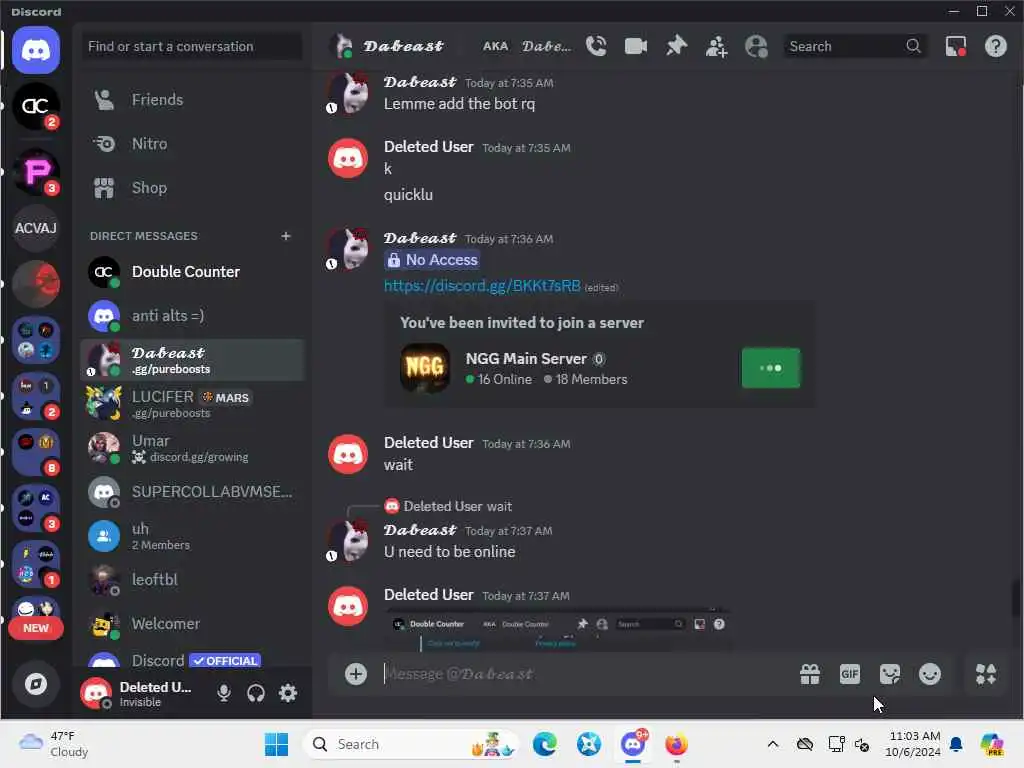Open the anti alts =) conversation
The image size is (1024, 768).
coord(192,316)
